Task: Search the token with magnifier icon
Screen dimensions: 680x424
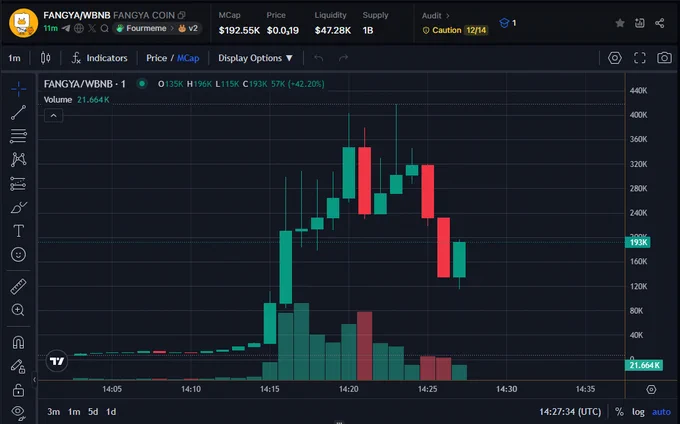Action: click(x=105, y=29)
